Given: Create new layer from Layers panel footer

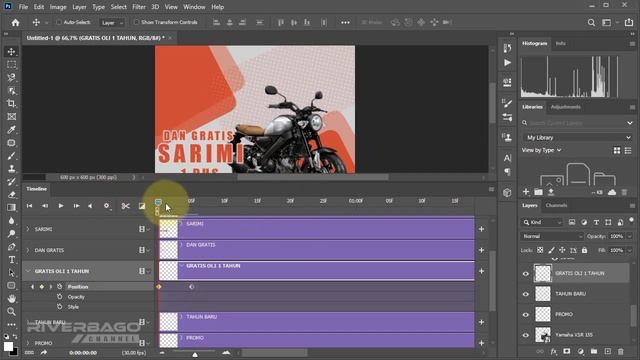Looking at the screenshot, I should click(x=608, y=351).
